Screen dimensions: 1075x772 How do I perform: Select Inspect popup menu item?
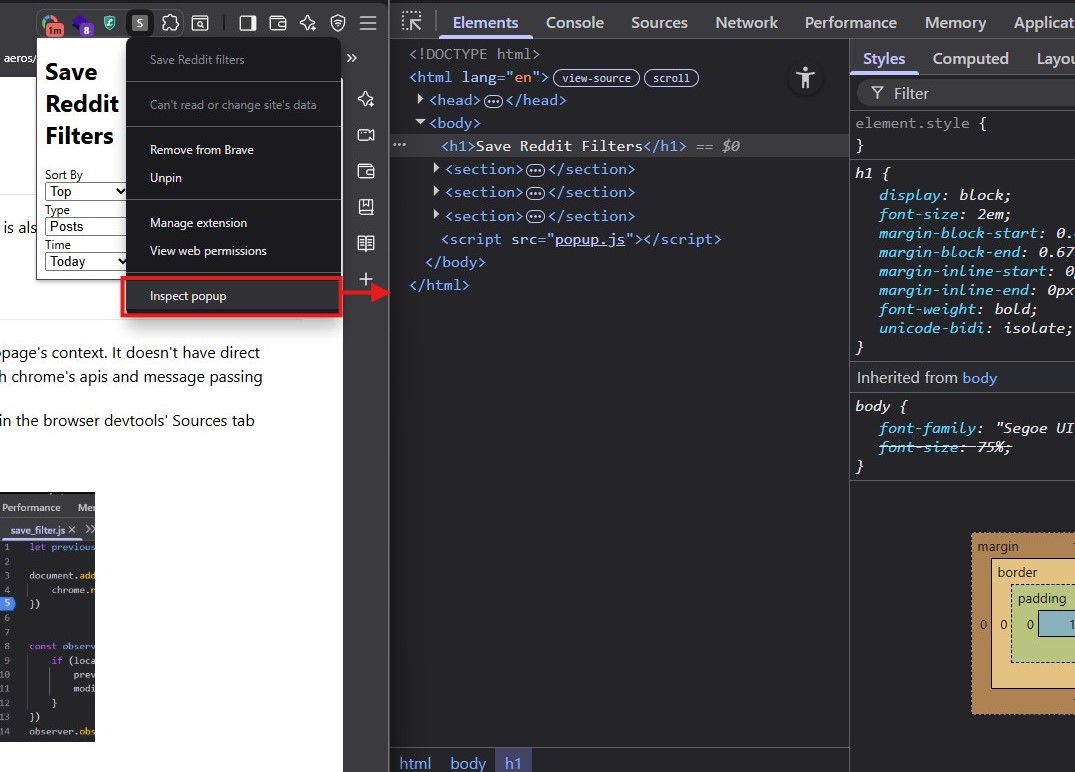pyautogui.click(x=233, y=296)
